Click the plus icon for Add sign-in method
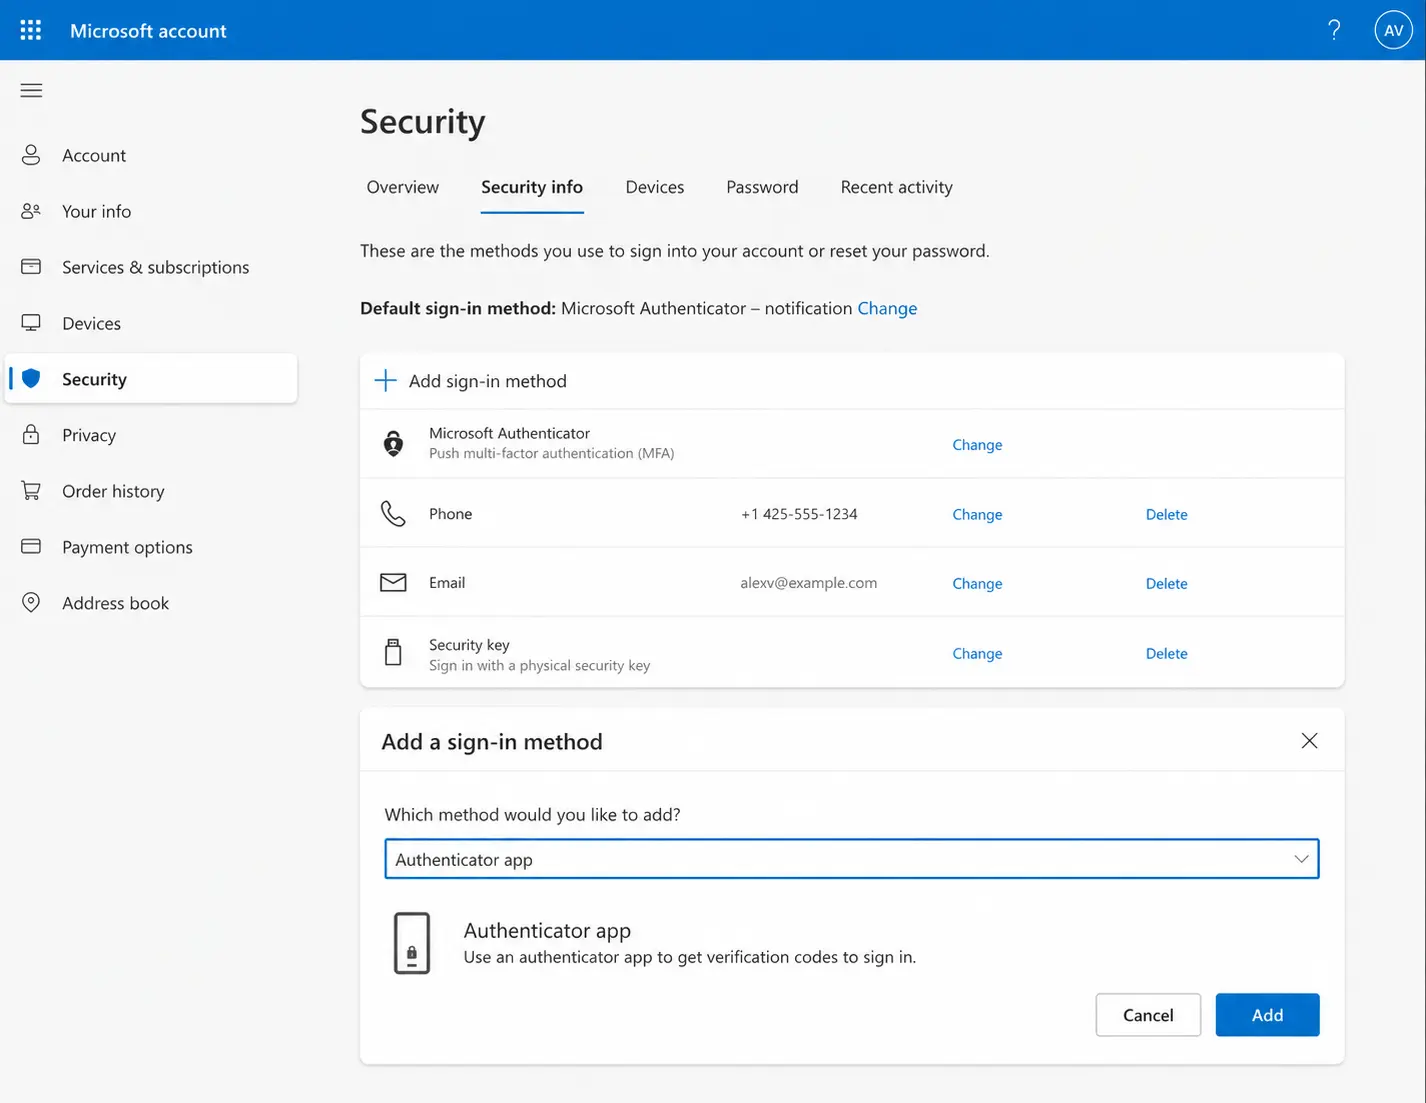 (x=385, y=381)
